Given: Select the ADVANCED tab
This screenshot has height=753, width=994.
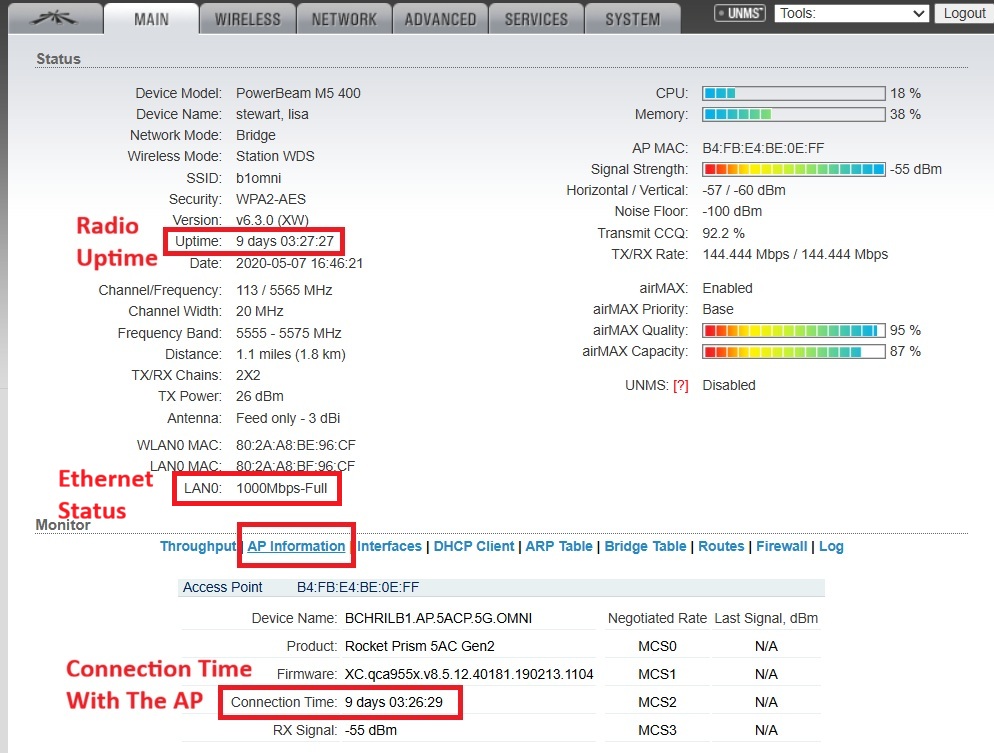Looking at the screenshot, I should pyautogui.click(x=440, y=19).
